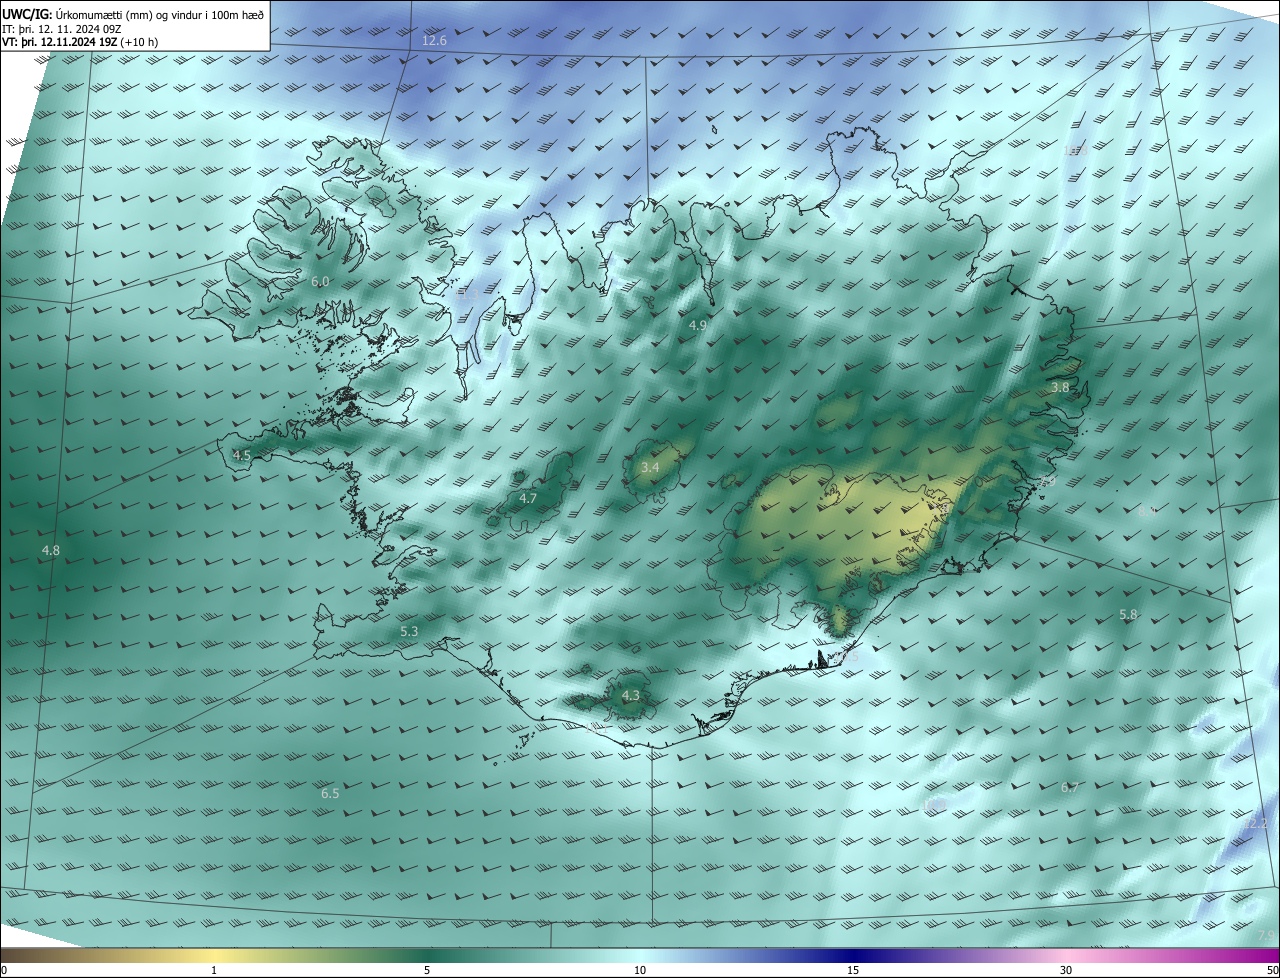Click the 4.8 value label over the sea
Viewport: 1280px width, 978px height.
click(x=51, y=551)
